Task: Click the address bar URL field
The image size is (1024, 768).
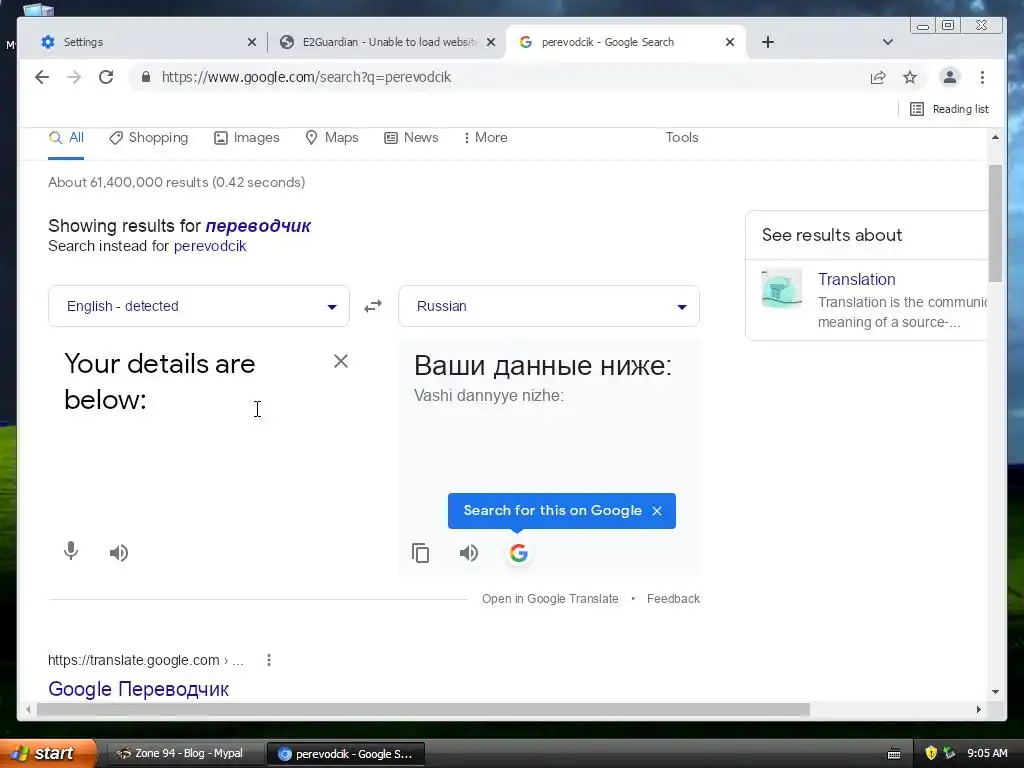Action: coord(496,77)
